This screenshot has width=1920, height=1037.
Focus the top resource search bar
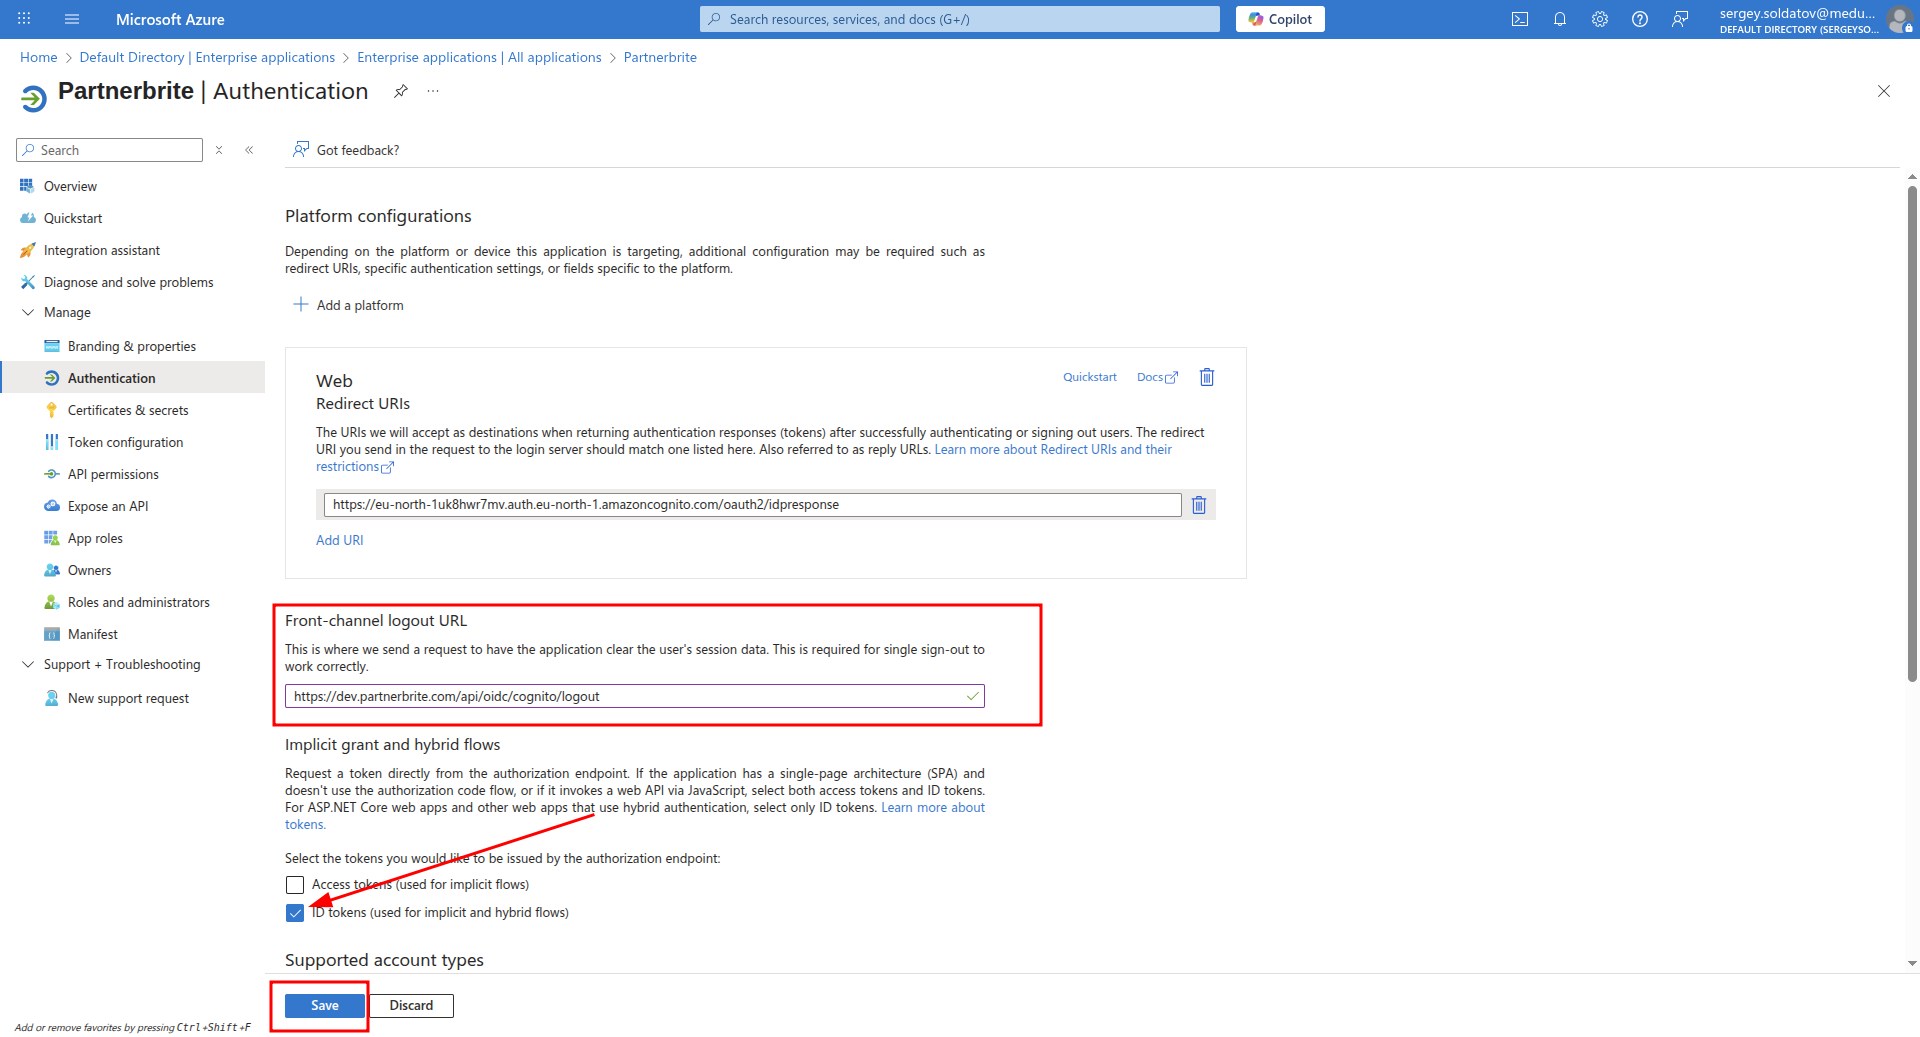[x=960, y=19]
